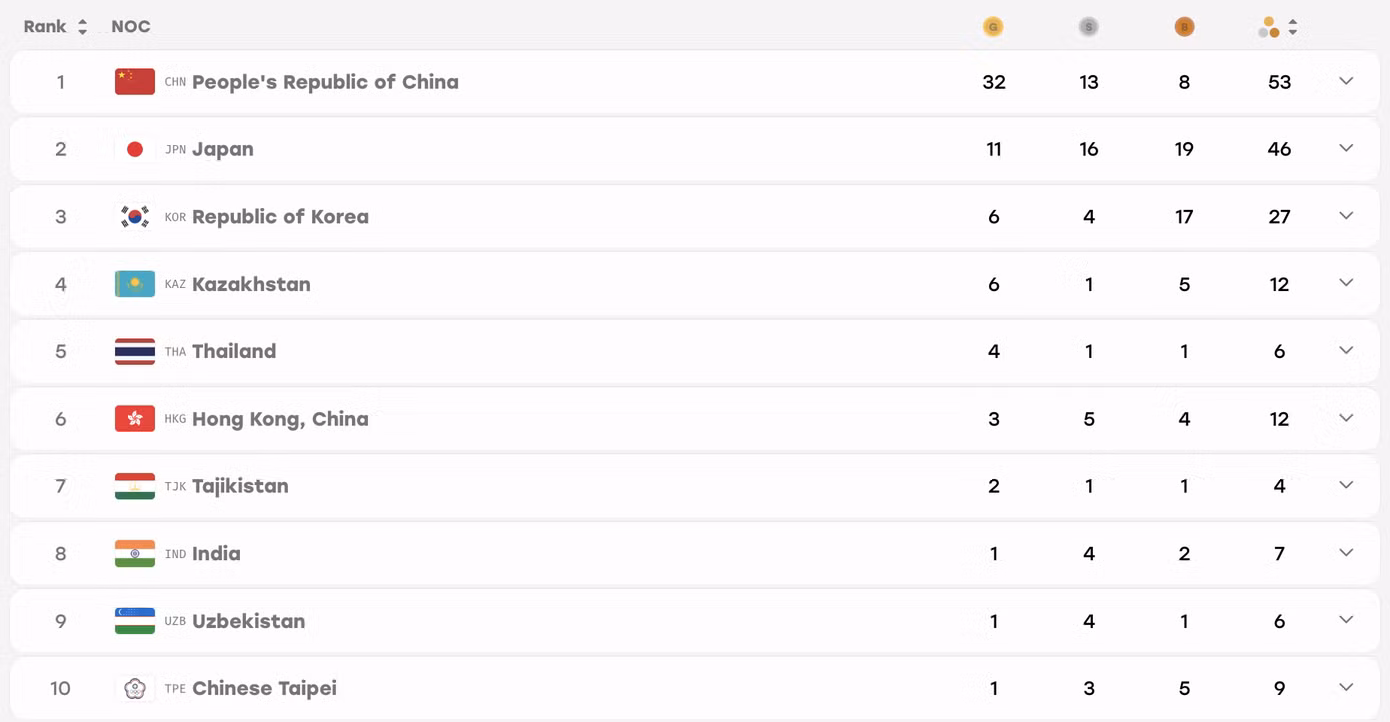Click the gold medal column icon

tap(993, 27)
